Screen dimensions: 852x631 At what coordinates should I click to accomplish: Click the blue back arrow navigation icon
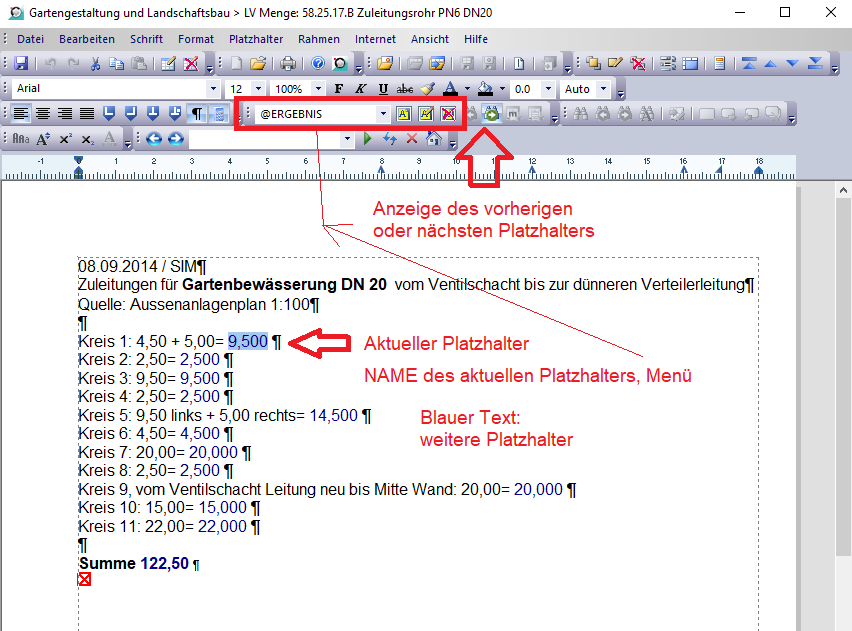pos(154,139)
